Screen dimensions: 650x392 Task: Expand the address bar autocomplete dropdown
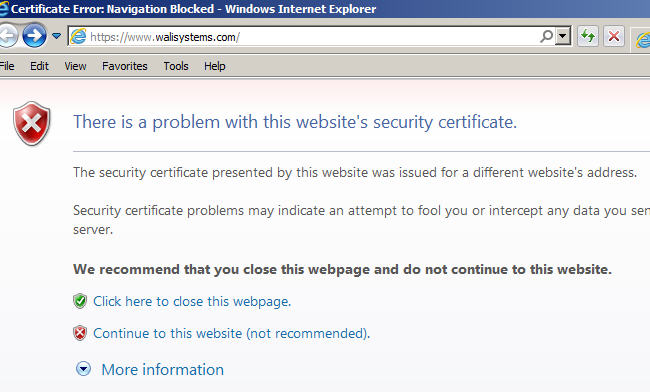(x=563, y=36)
